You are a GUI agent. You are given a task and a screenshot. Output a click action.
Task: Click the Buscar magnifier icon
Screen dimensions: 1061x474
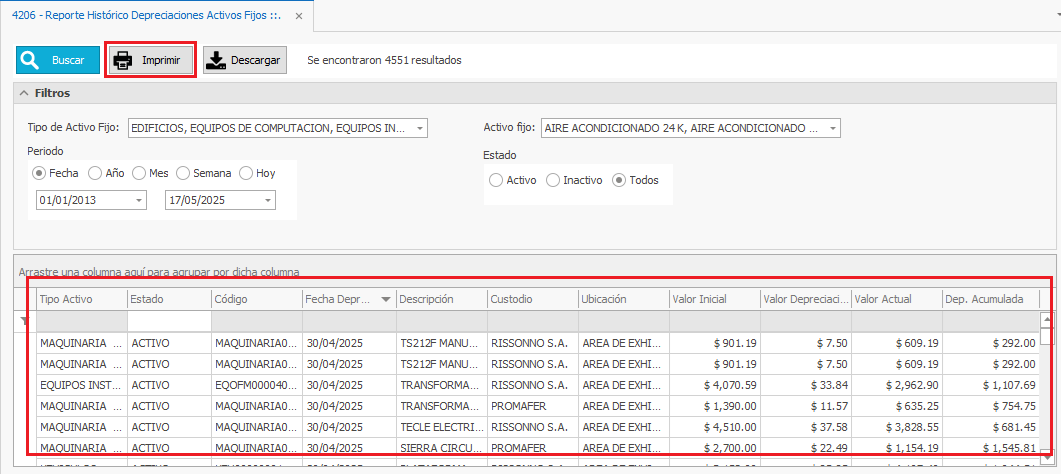pyautogui.click(x=30, y=60)
